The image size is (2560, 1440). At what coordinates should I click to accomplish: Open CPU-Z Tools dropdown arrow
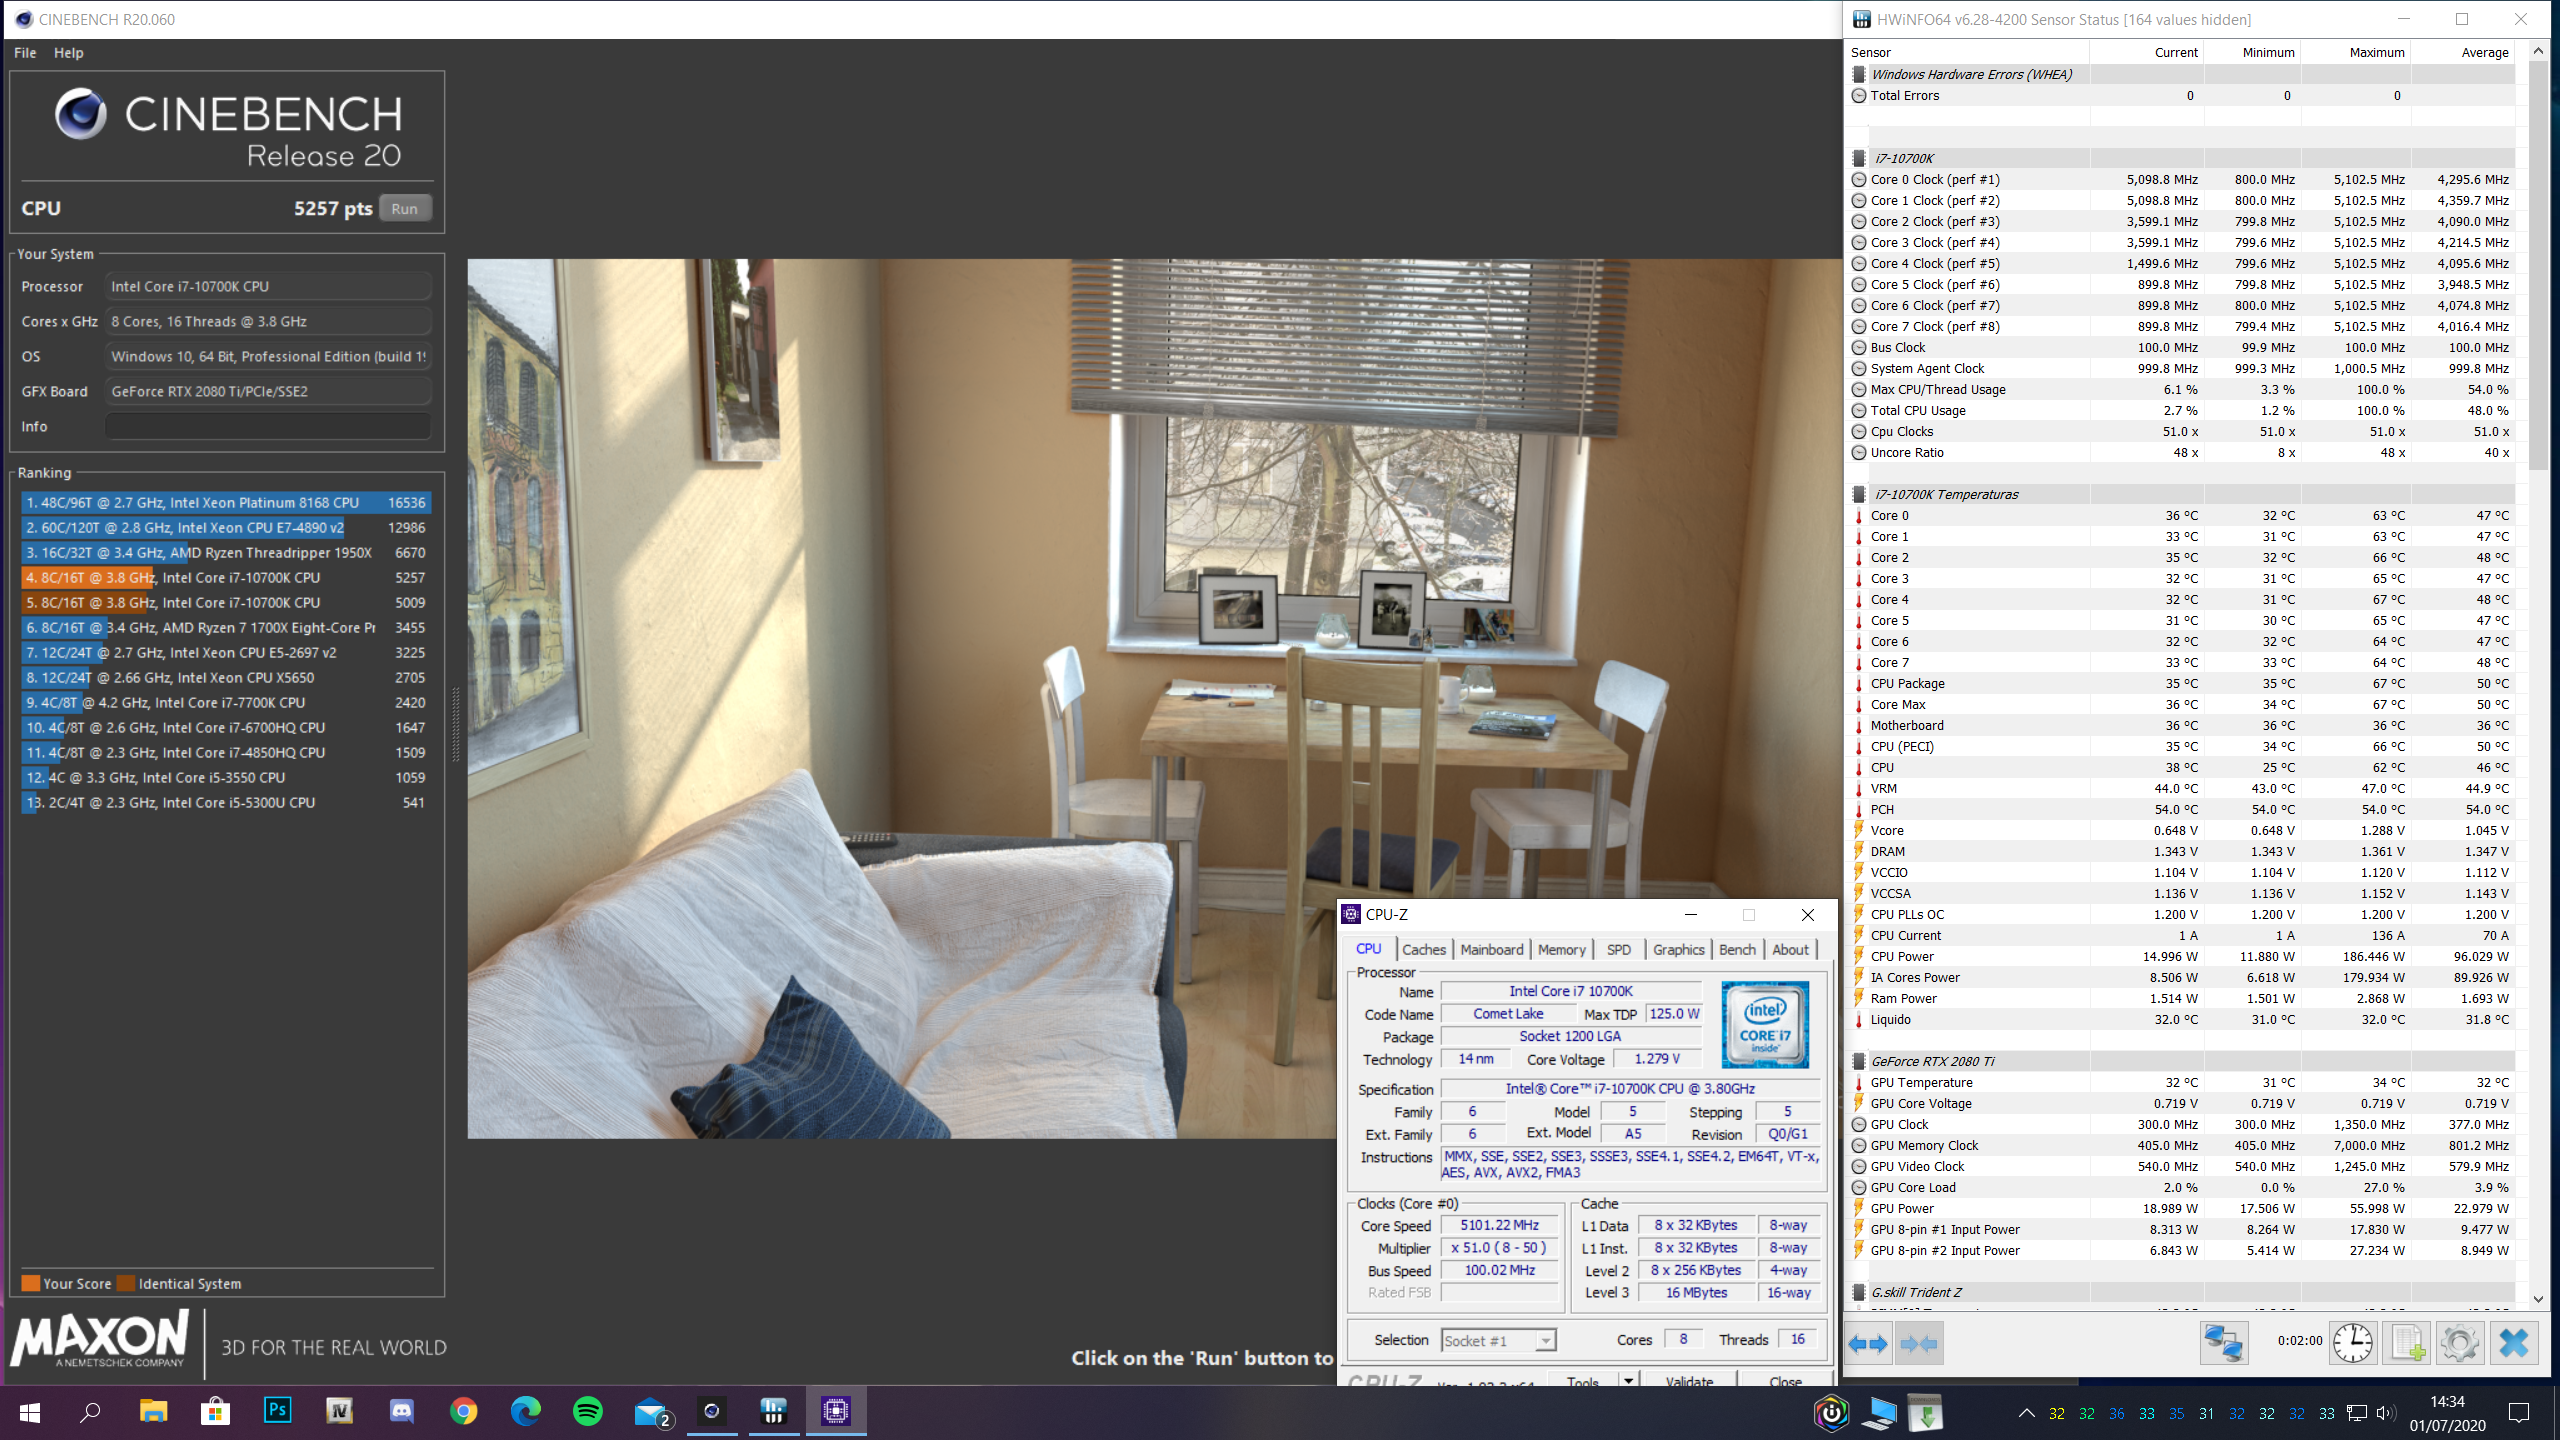pyautogui.click(x=1629, y=1381)
